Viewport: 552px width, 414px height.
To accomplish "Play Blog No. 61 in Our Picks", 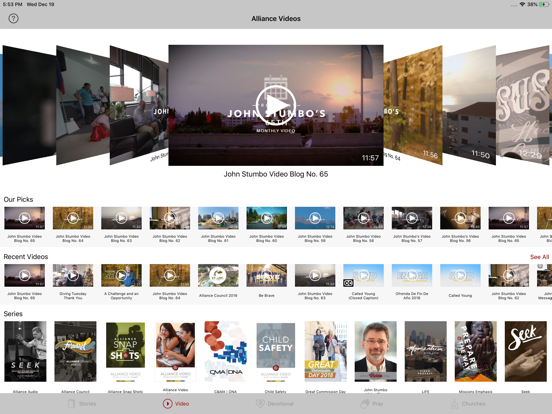I will pyautogui.click(x=218, y=218).
